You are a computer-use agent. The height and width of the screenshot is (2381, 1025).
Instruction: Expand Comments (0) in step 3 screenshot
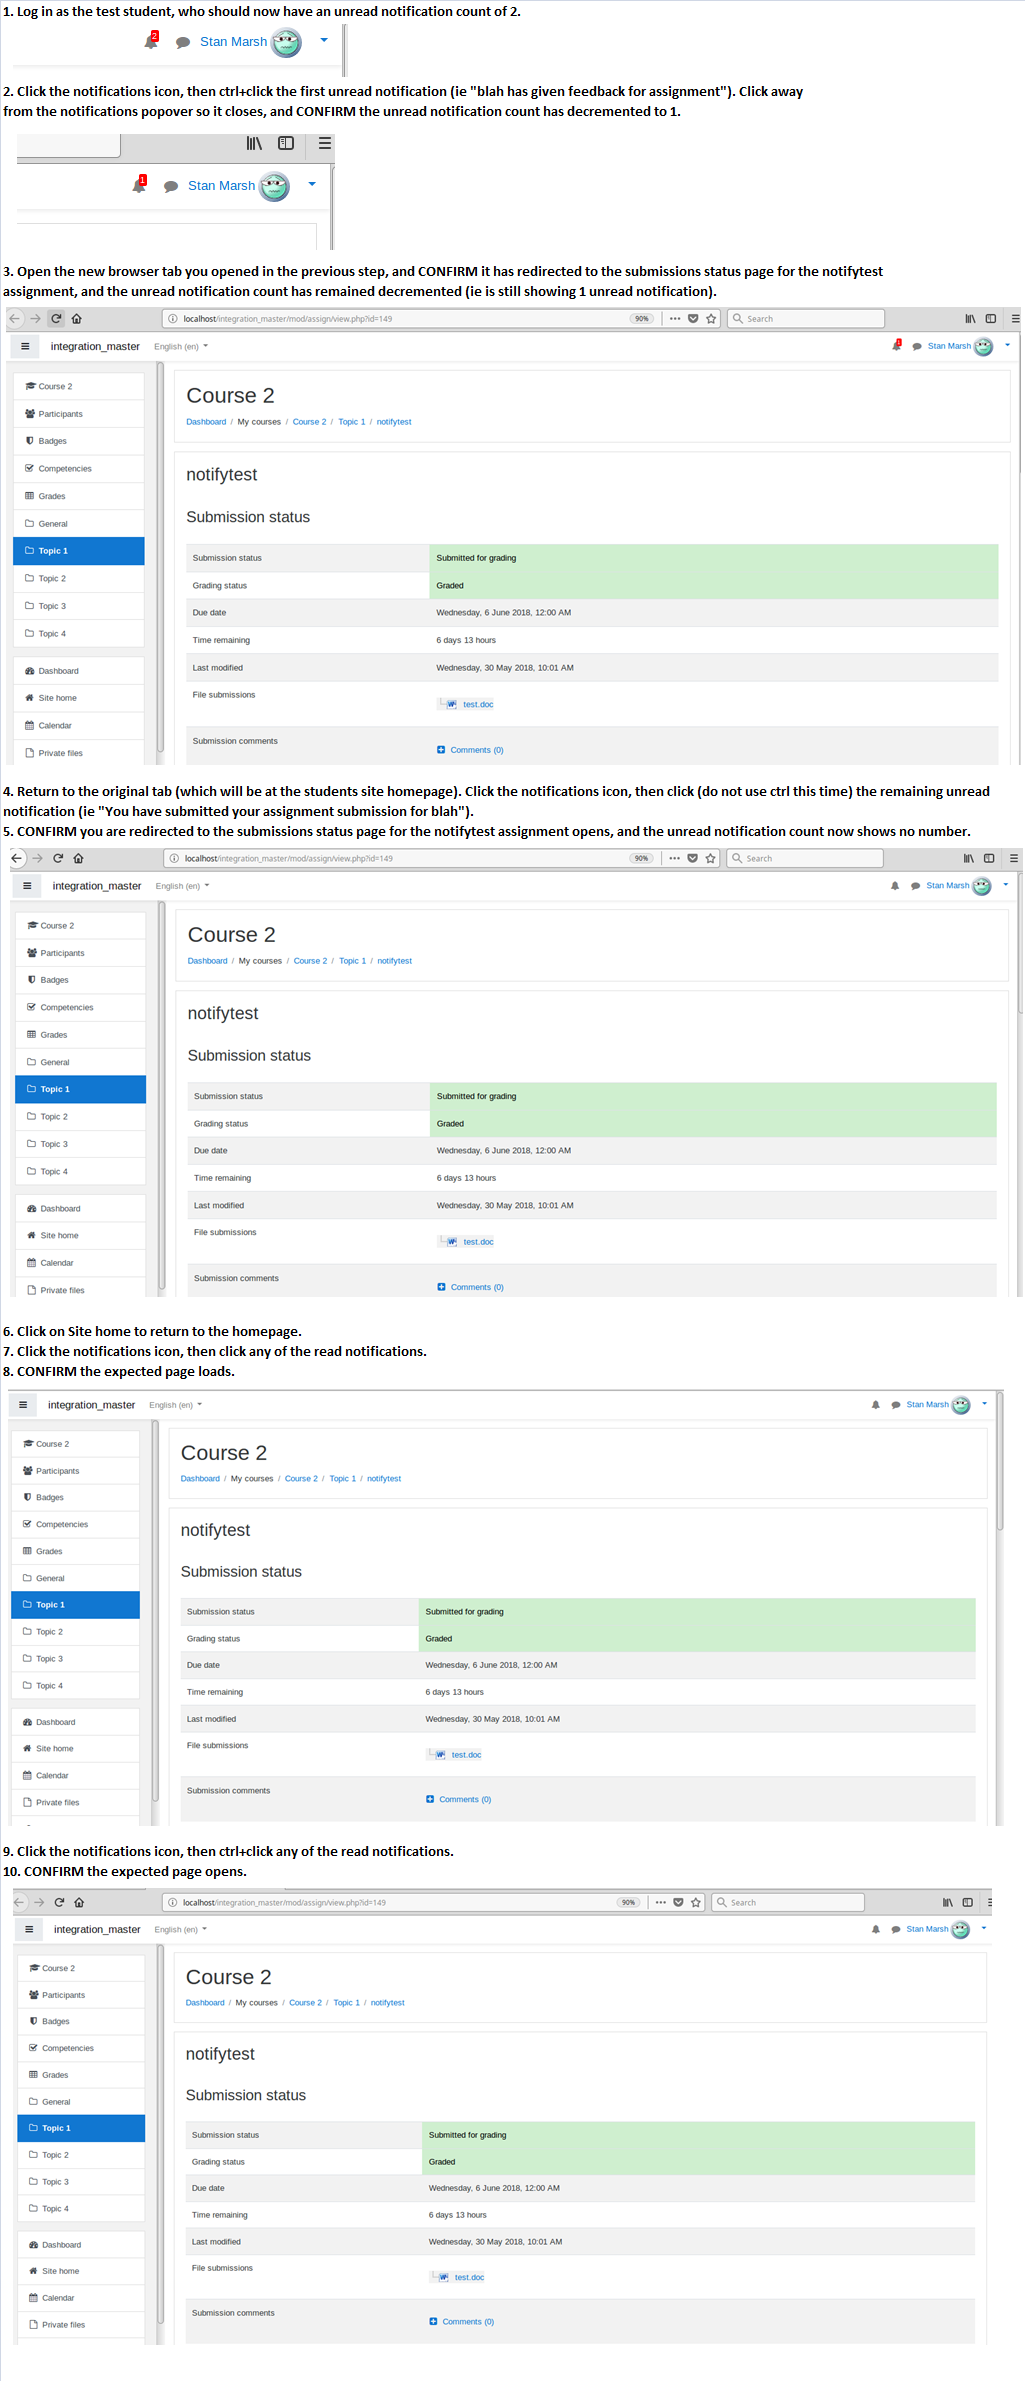[x=470, y=750]
